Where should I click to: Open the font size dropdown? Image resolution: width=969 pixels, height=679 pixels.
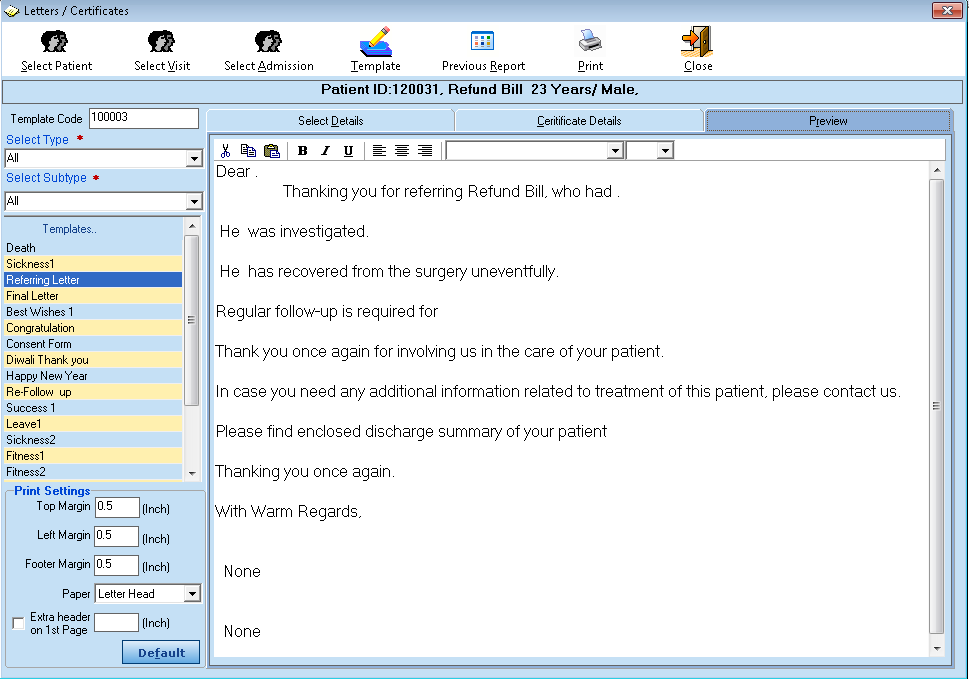[665, 151]
